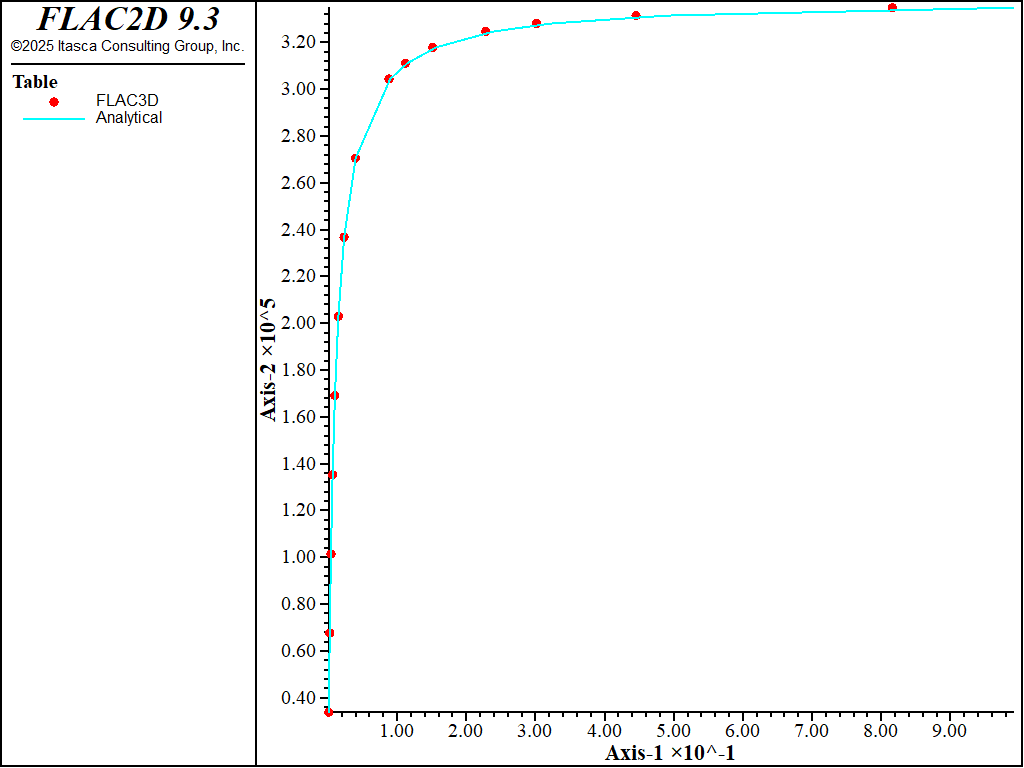Click the rightmost red data point near 8.00
This screenshot has width=1024, height=768.
[892, 8]
